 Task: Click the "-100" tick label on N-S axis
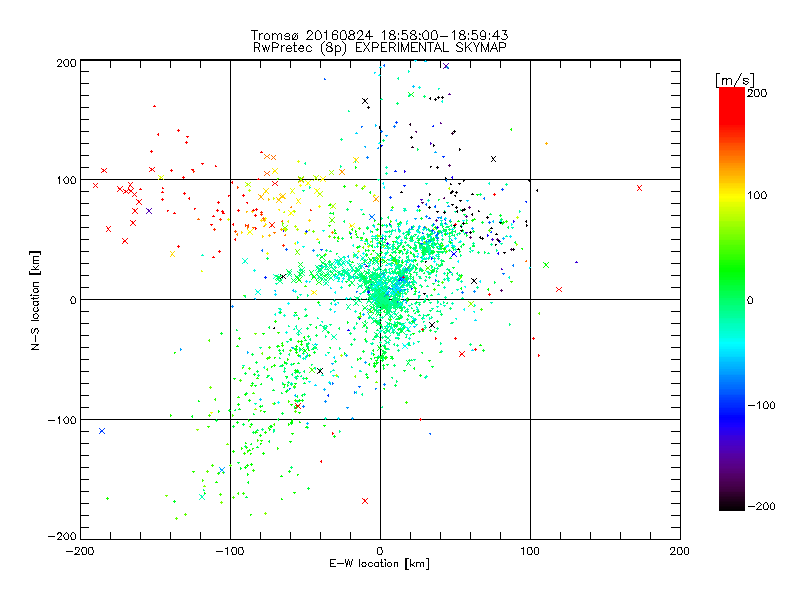[x=62, y=420]
